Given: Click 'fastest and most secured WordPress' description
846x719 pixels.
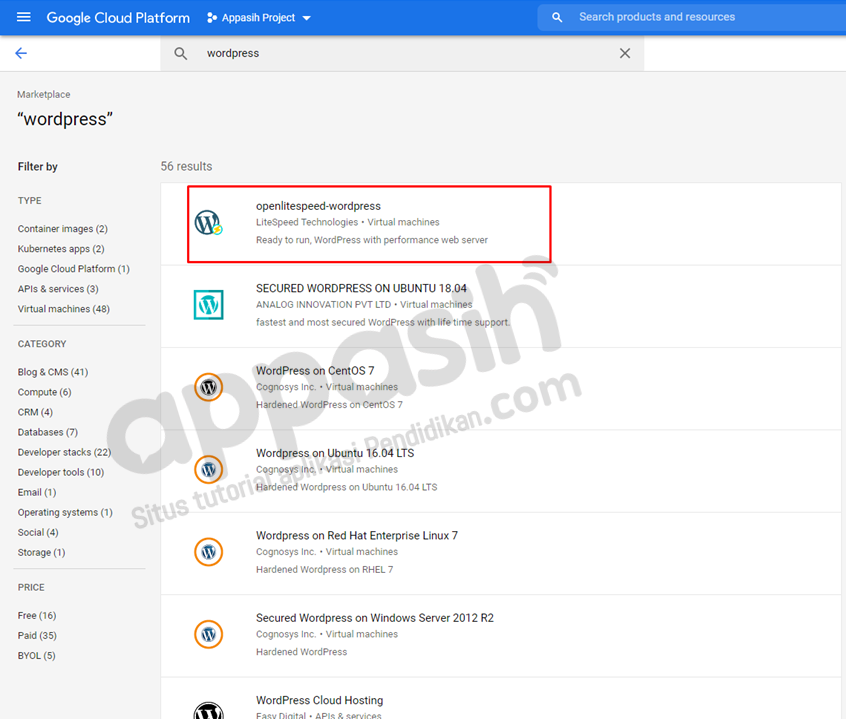Looking at the screenshot, I should (x=383, y=322).
